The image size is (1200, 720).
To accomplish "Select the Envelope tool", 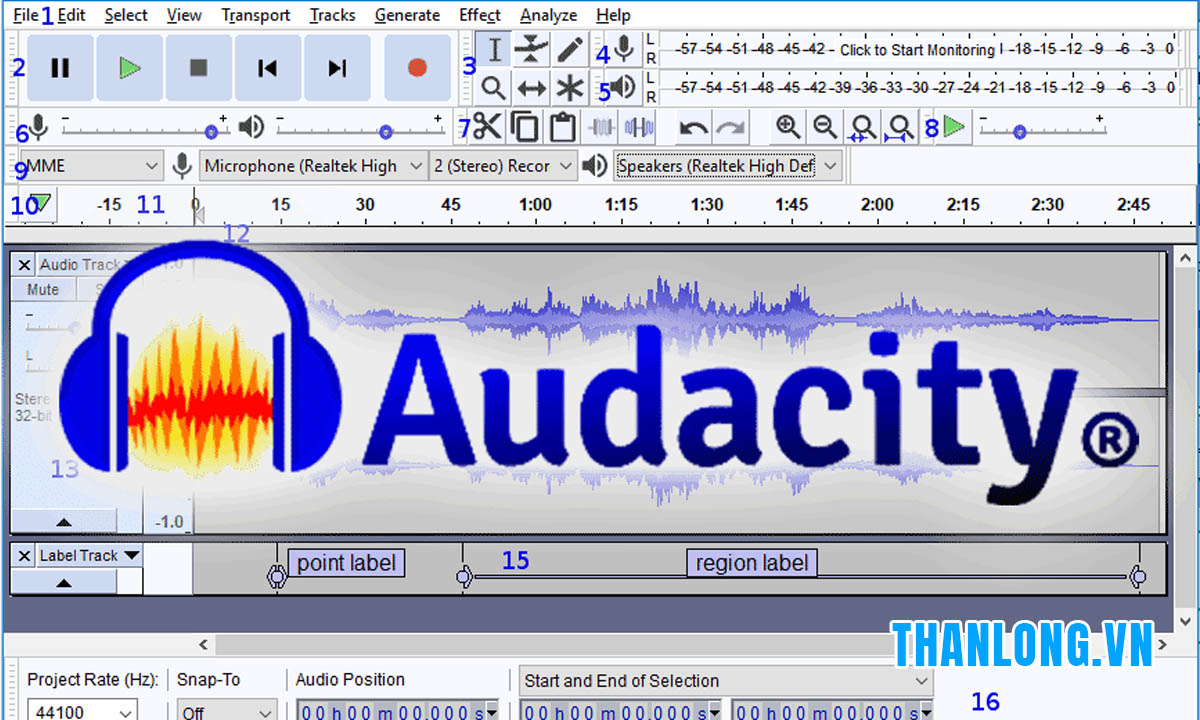I will (x=531, y=49).
